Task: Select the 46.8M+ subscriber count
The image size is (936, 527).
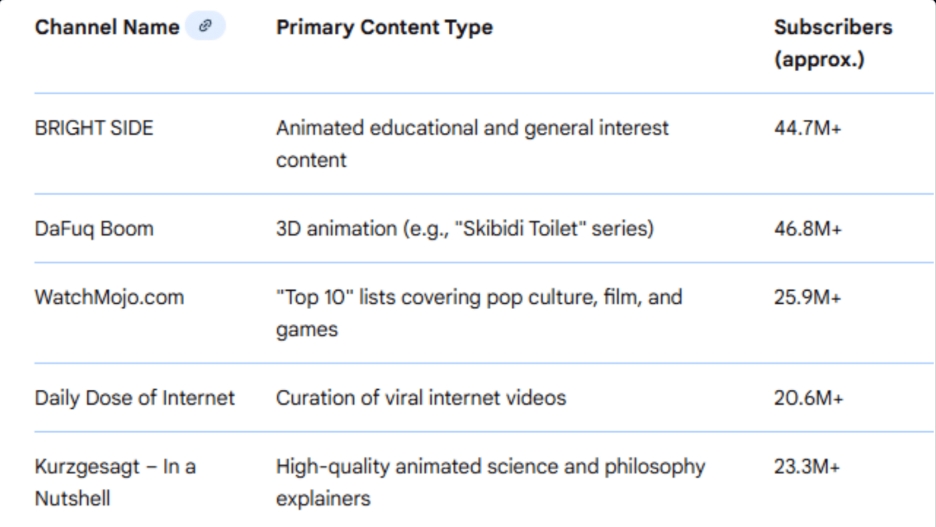Action: coord(808,228)
